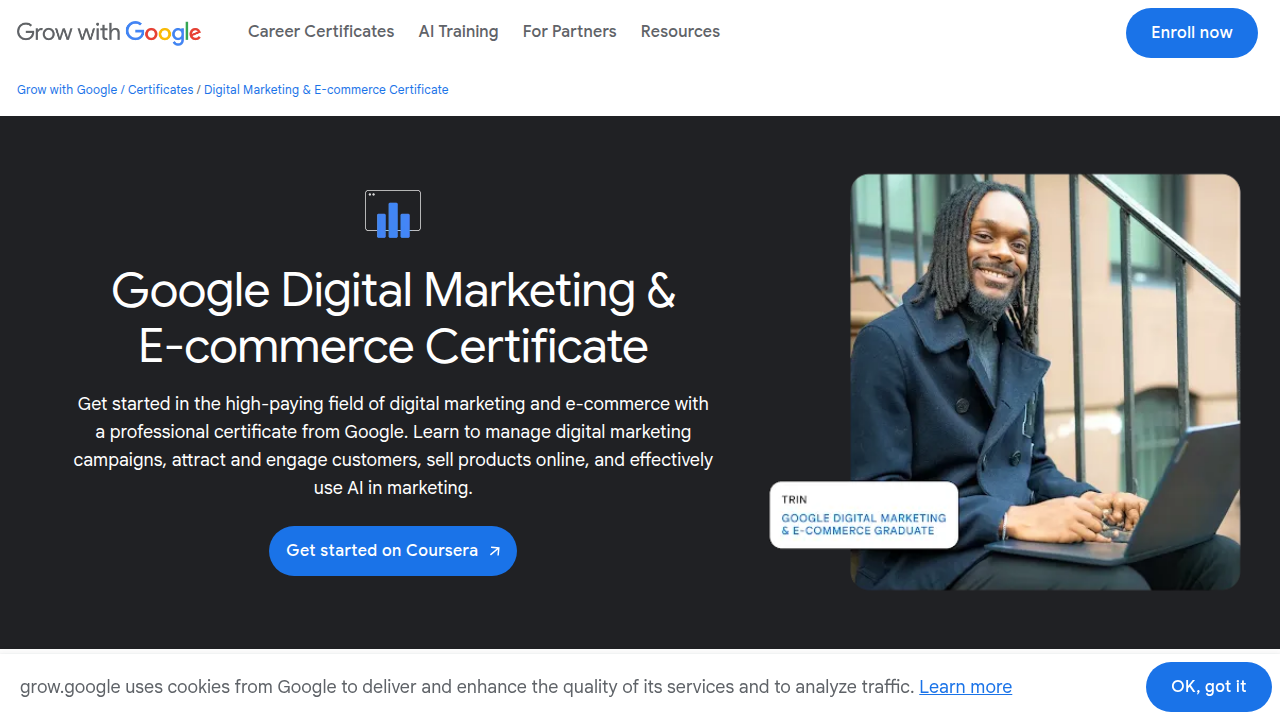Click Get started on Coursera button
Viewport: 1280px width, 720px height.
coord(393,551)
